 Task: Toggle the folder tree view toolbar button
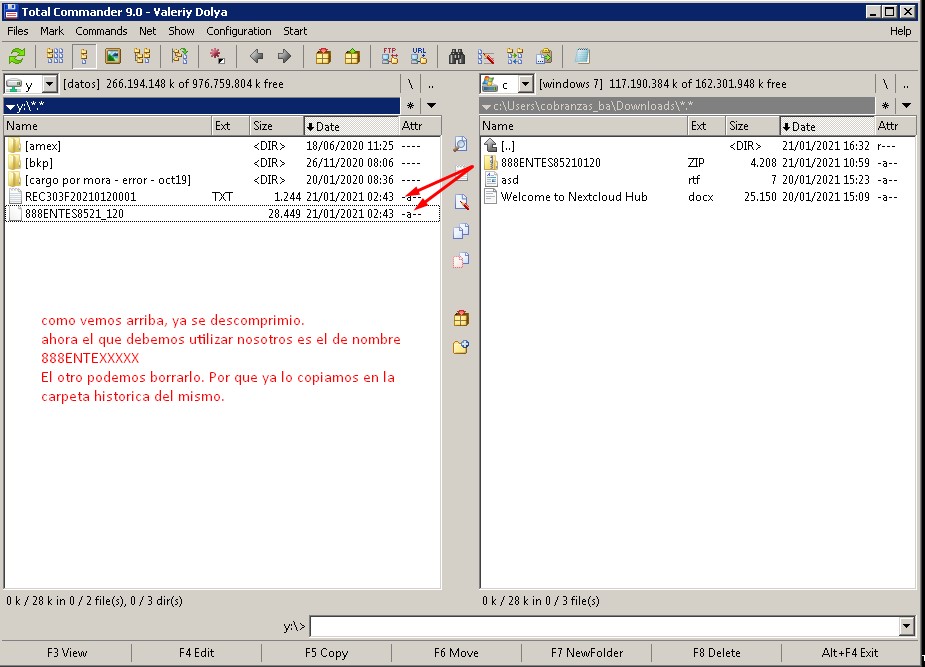(142, 57)
